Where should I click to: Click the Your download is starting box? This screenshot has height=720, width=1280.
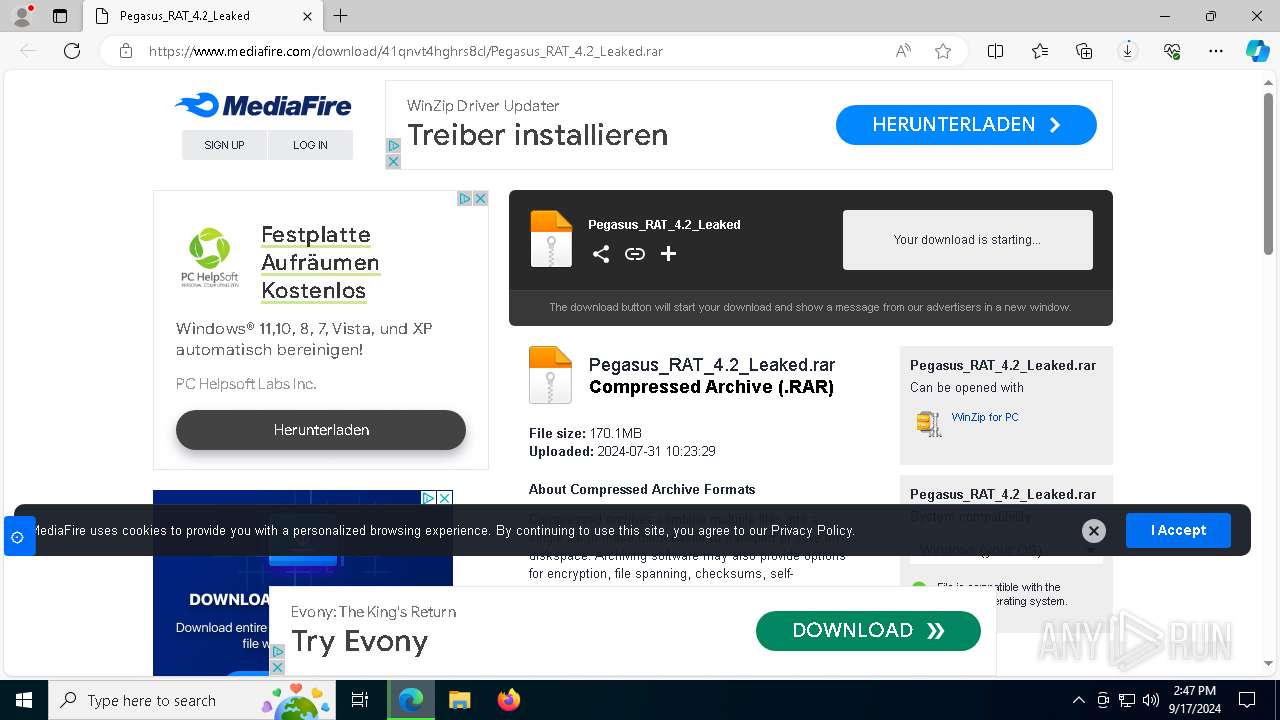point(968,240)
